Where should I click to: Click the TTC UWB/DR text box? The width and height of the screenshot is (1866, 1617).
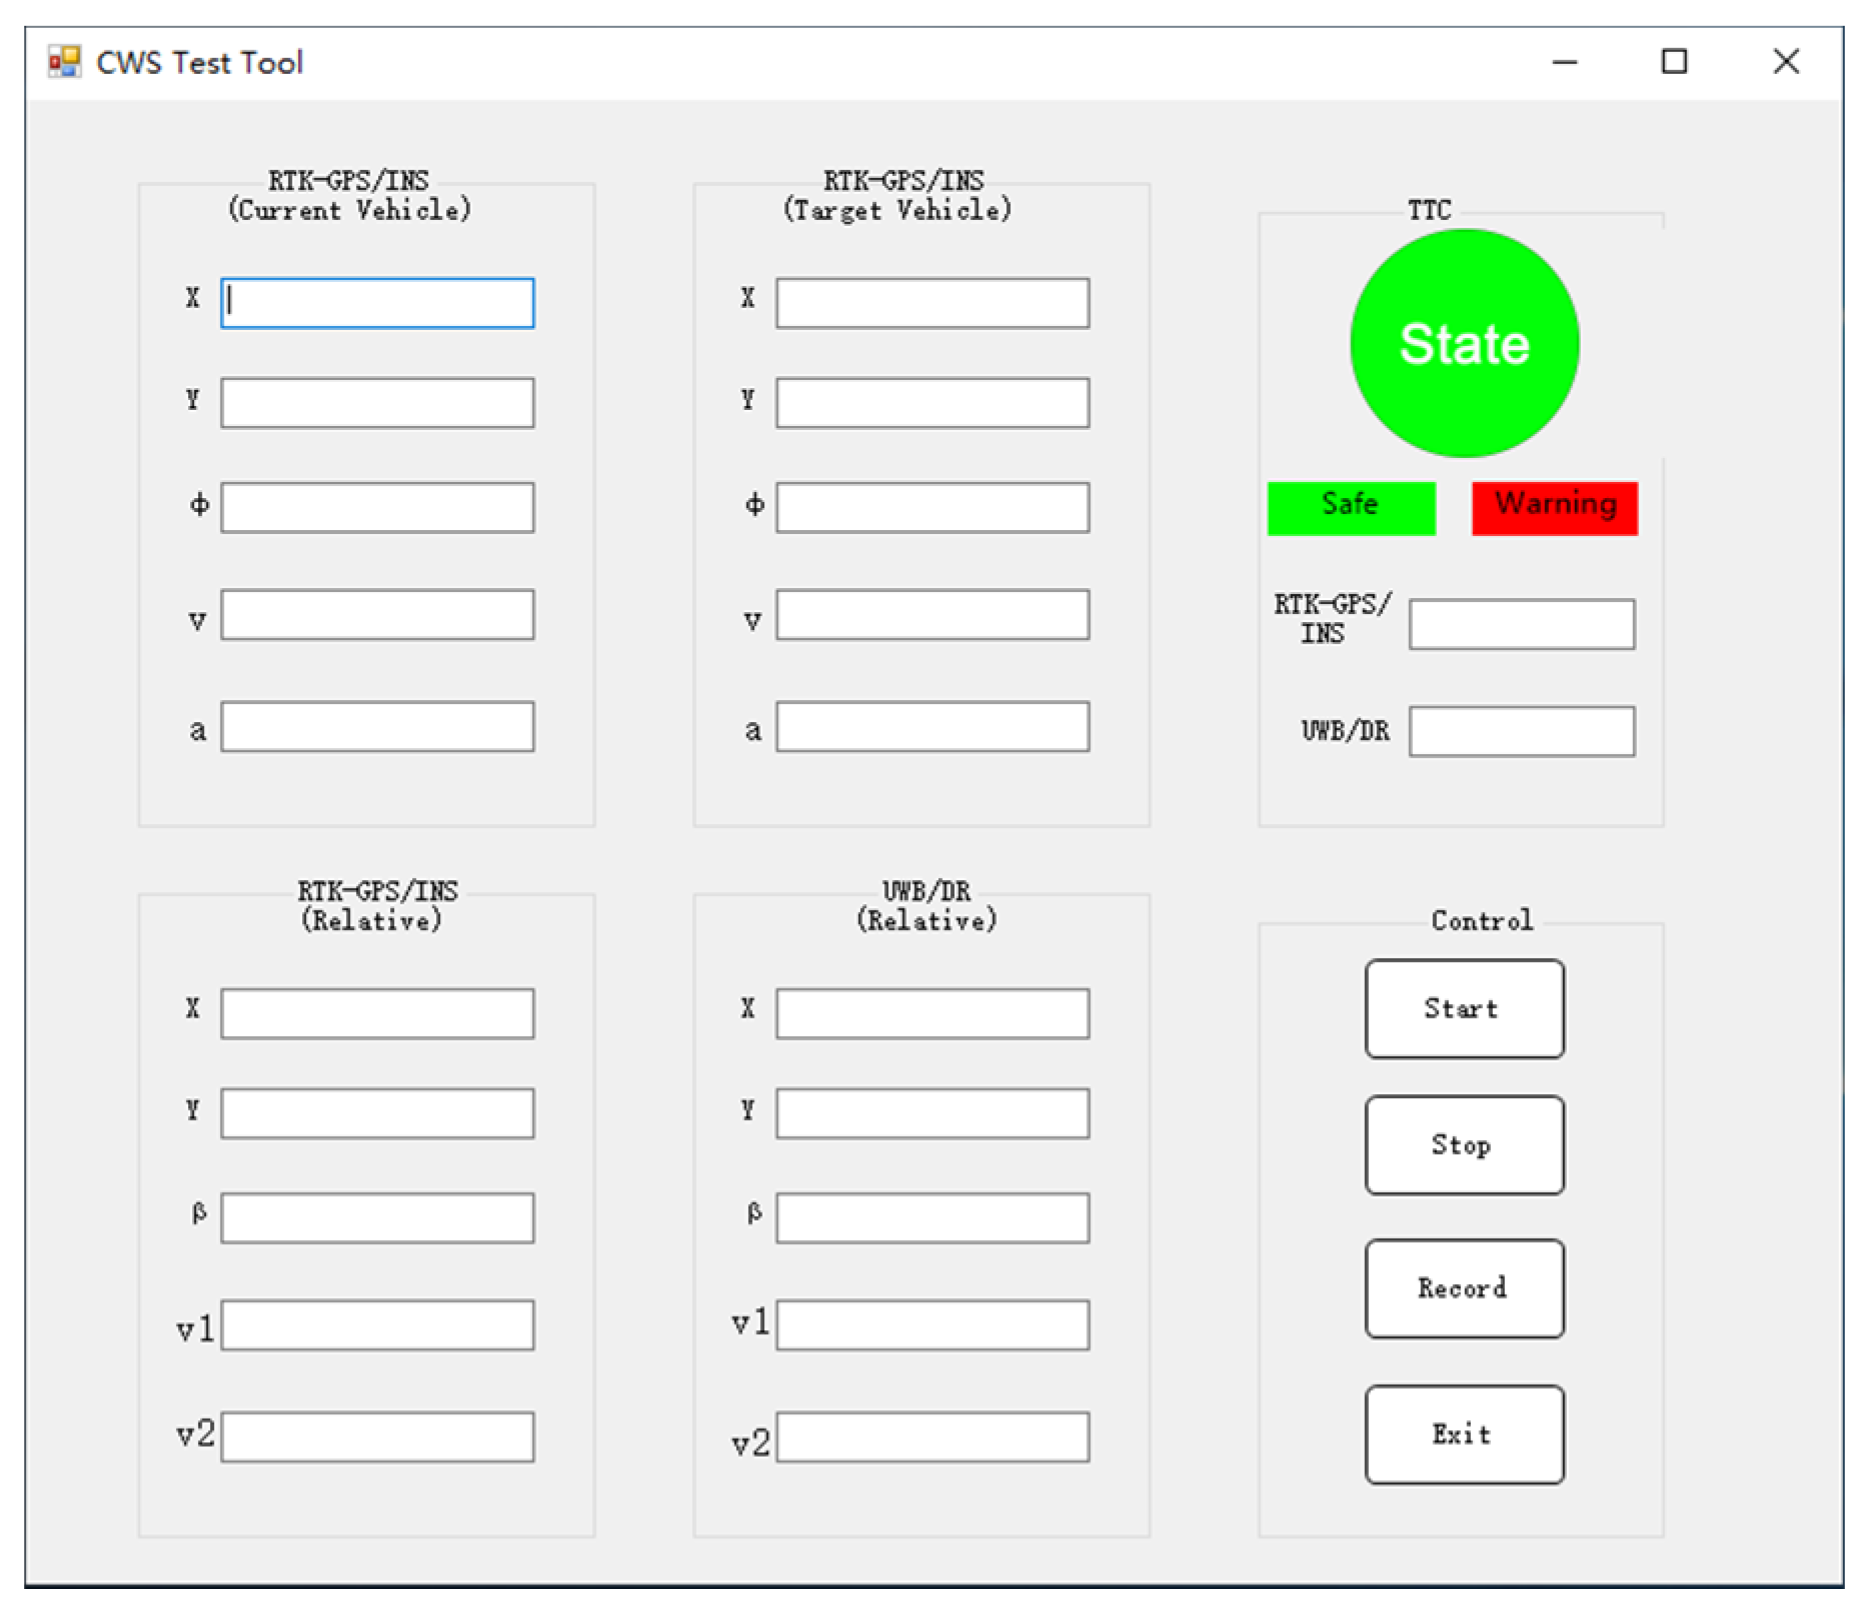(x=1521, y=732)
